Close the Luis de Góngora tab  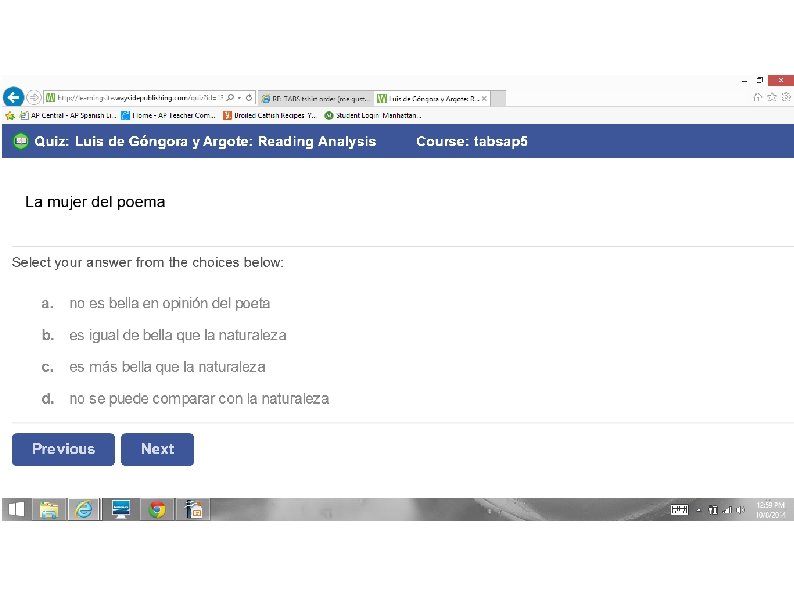pyautogui.click(x=485, y=99)
